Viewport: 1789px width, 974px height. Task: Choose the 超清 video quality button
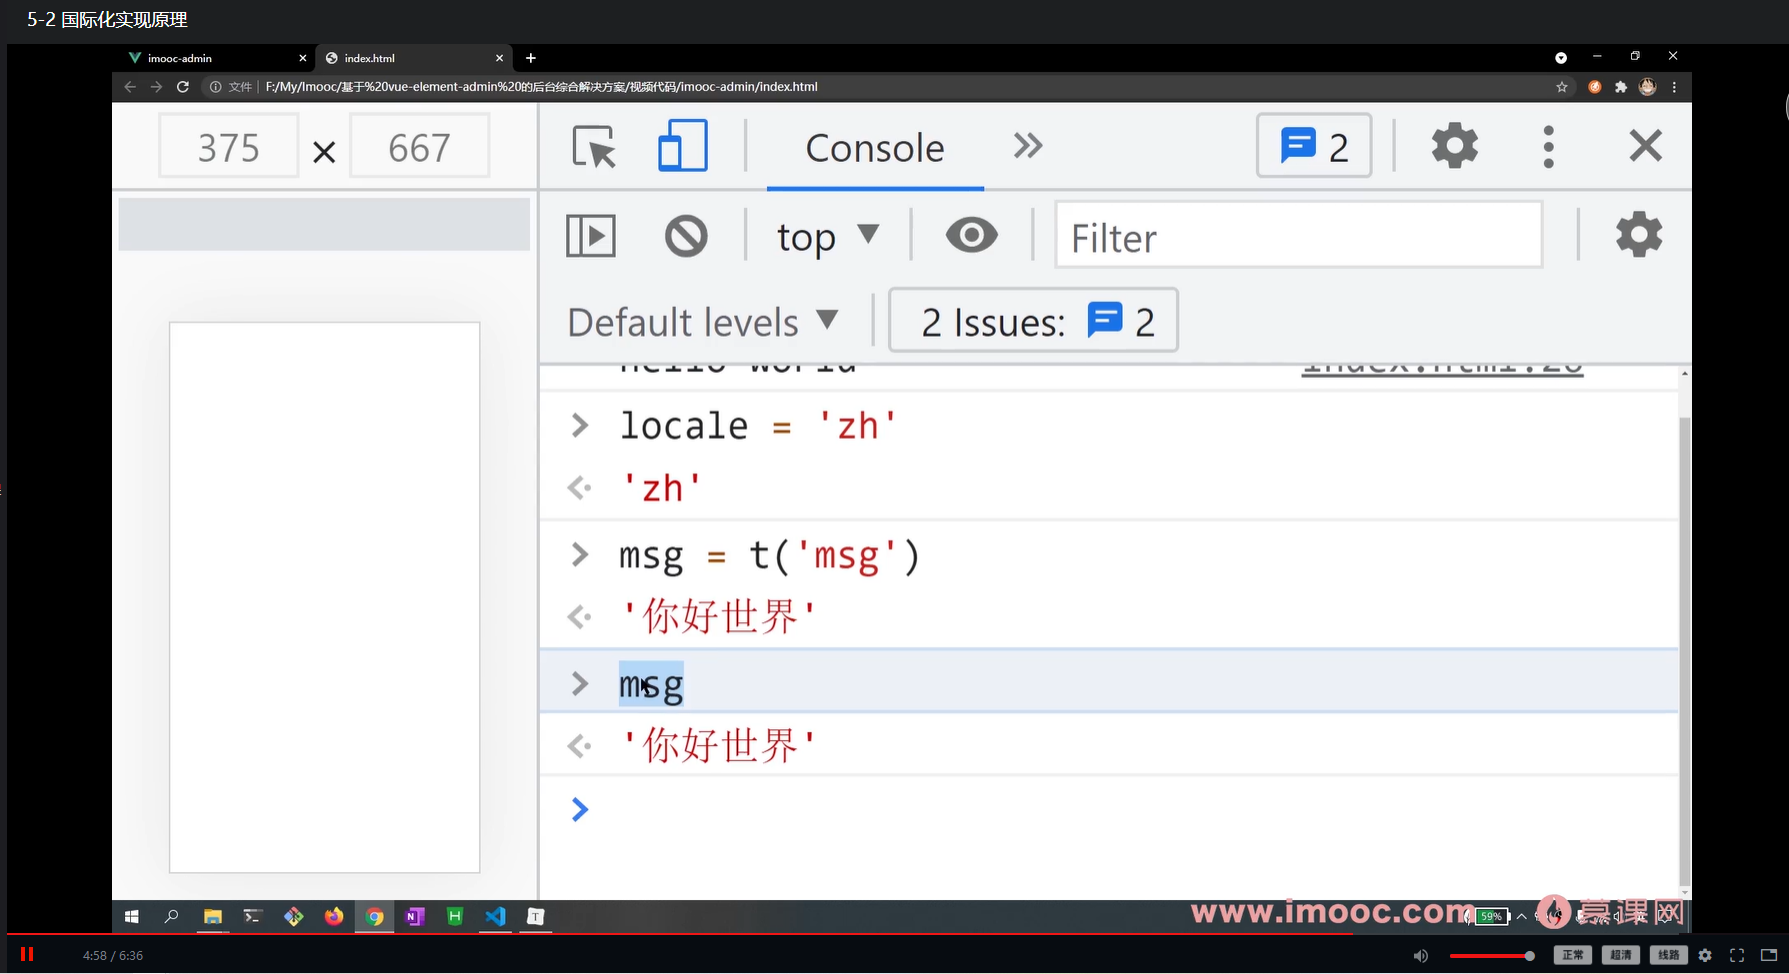tap(1621, 955)
